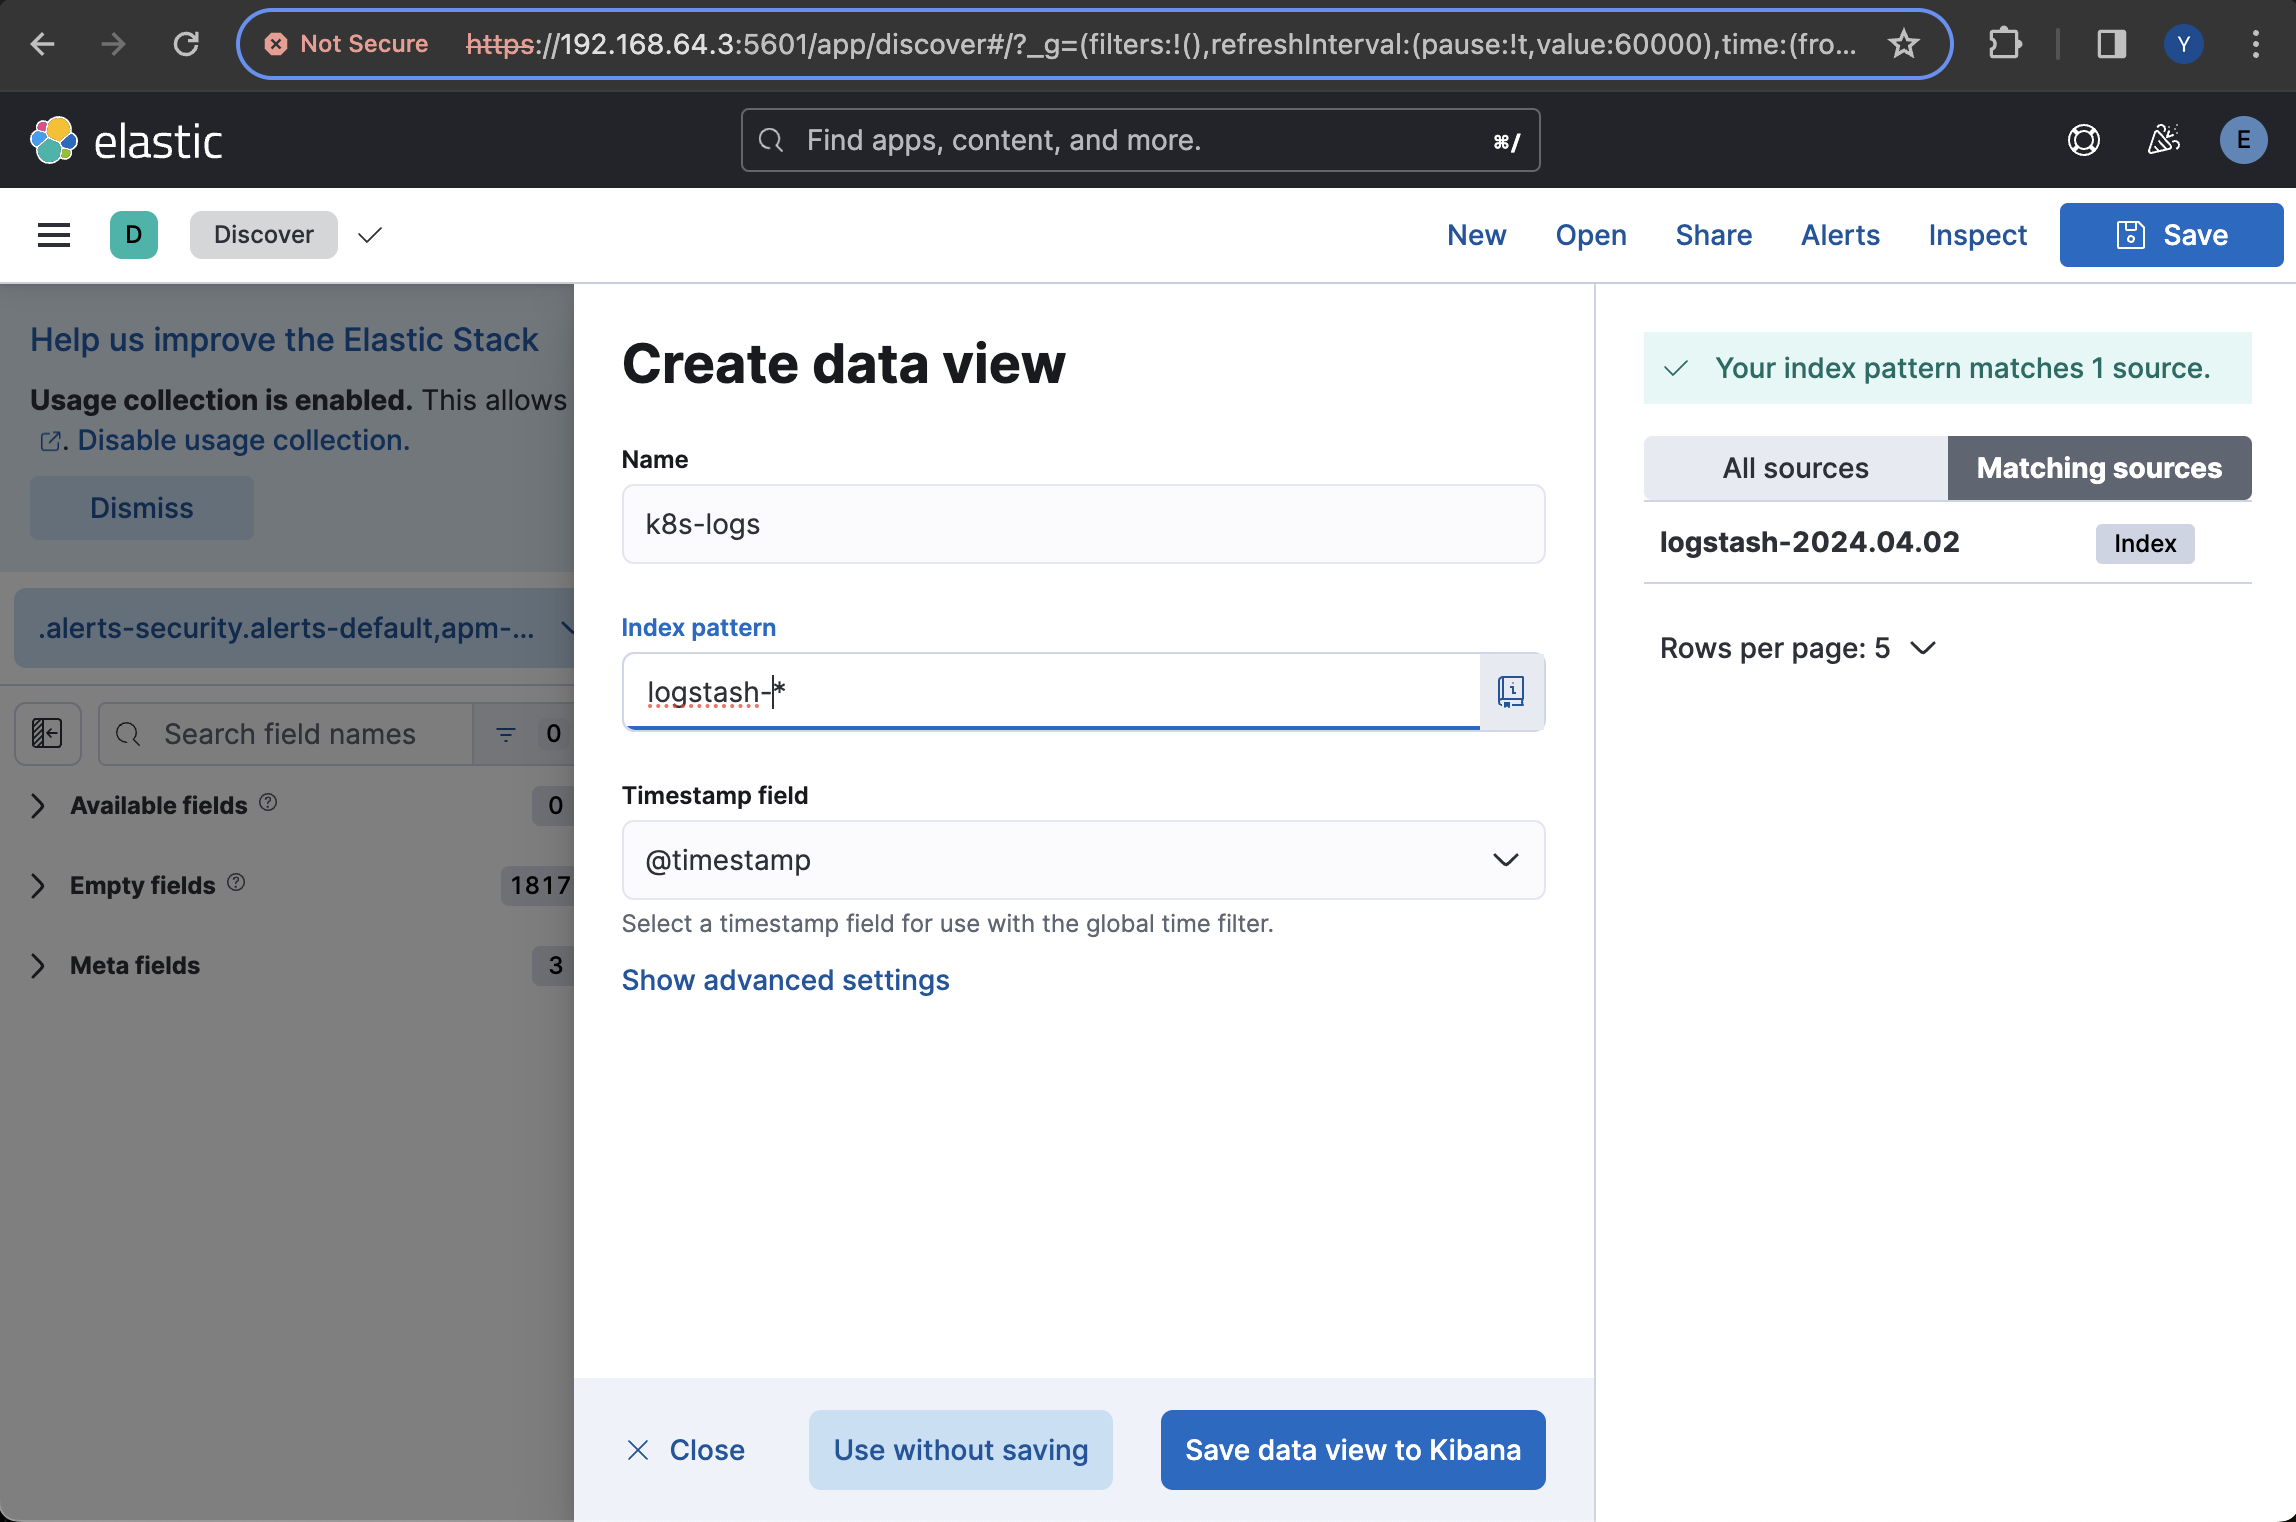Click Show advanced settings
This screenshot has height=1522, width=2296.
(785, 980)
